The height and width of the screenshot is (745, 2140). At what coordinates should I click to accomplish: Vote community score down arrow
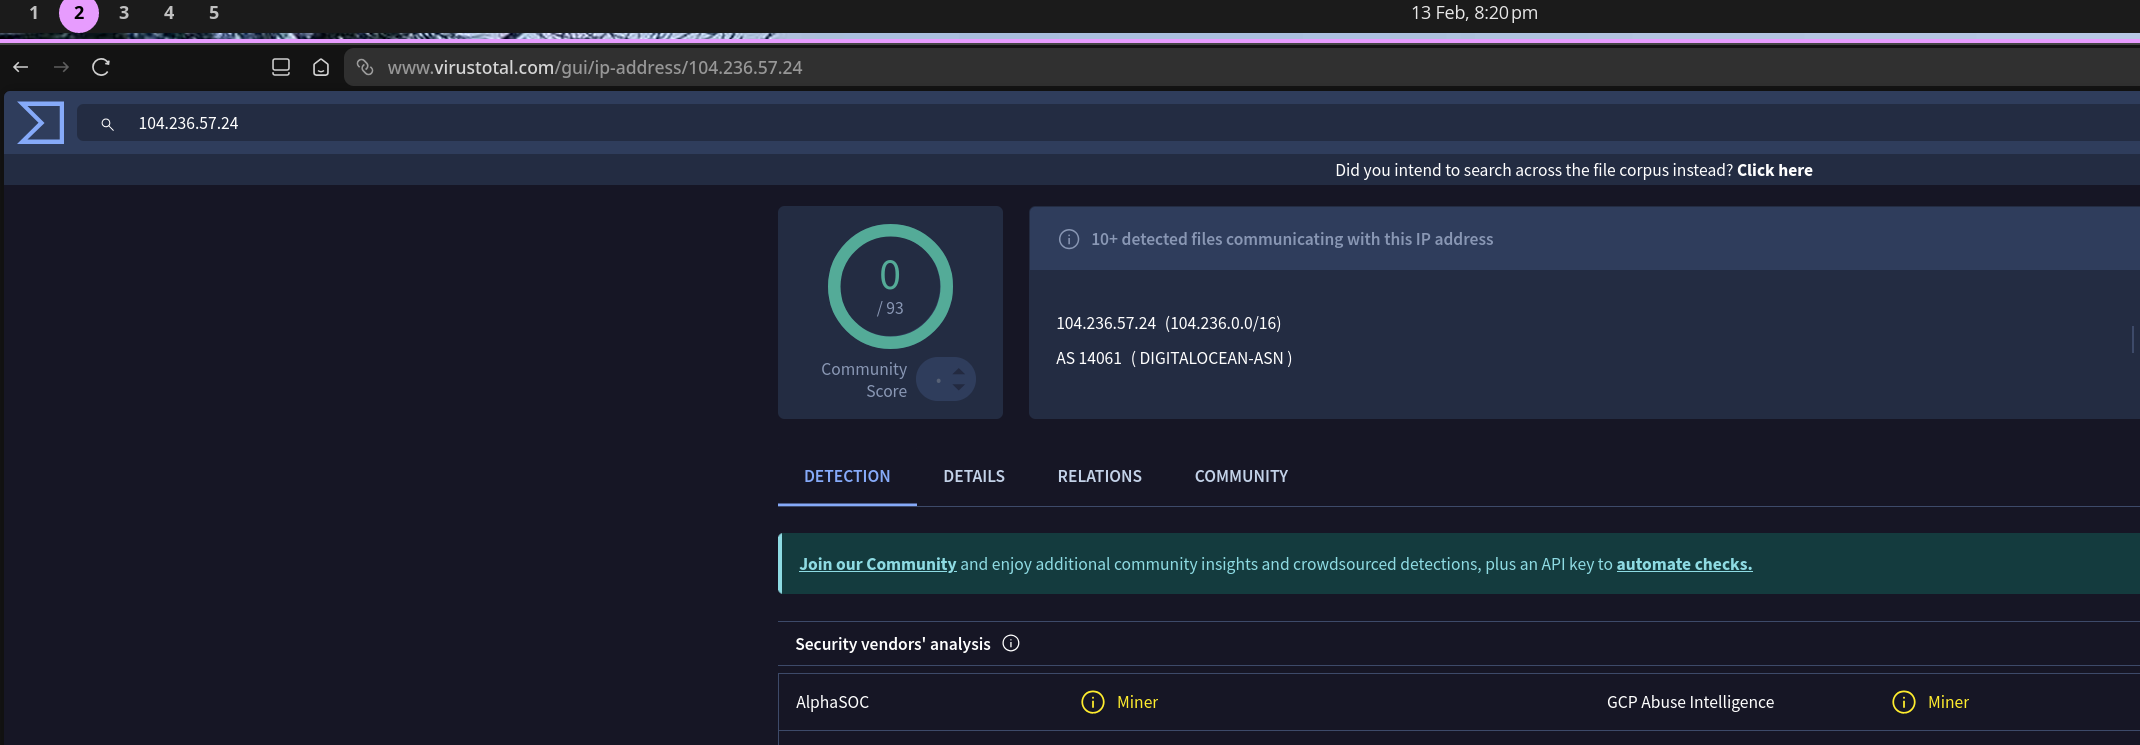tap(959, 387)
